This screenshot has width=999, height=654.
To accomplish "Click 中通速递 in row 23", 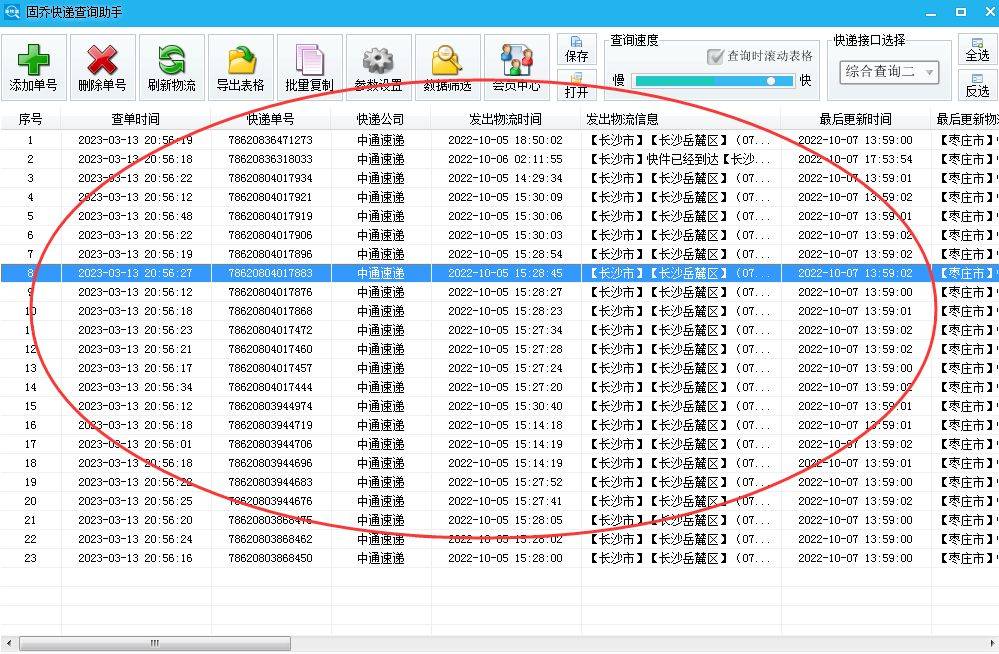I will tap(380, 558).
